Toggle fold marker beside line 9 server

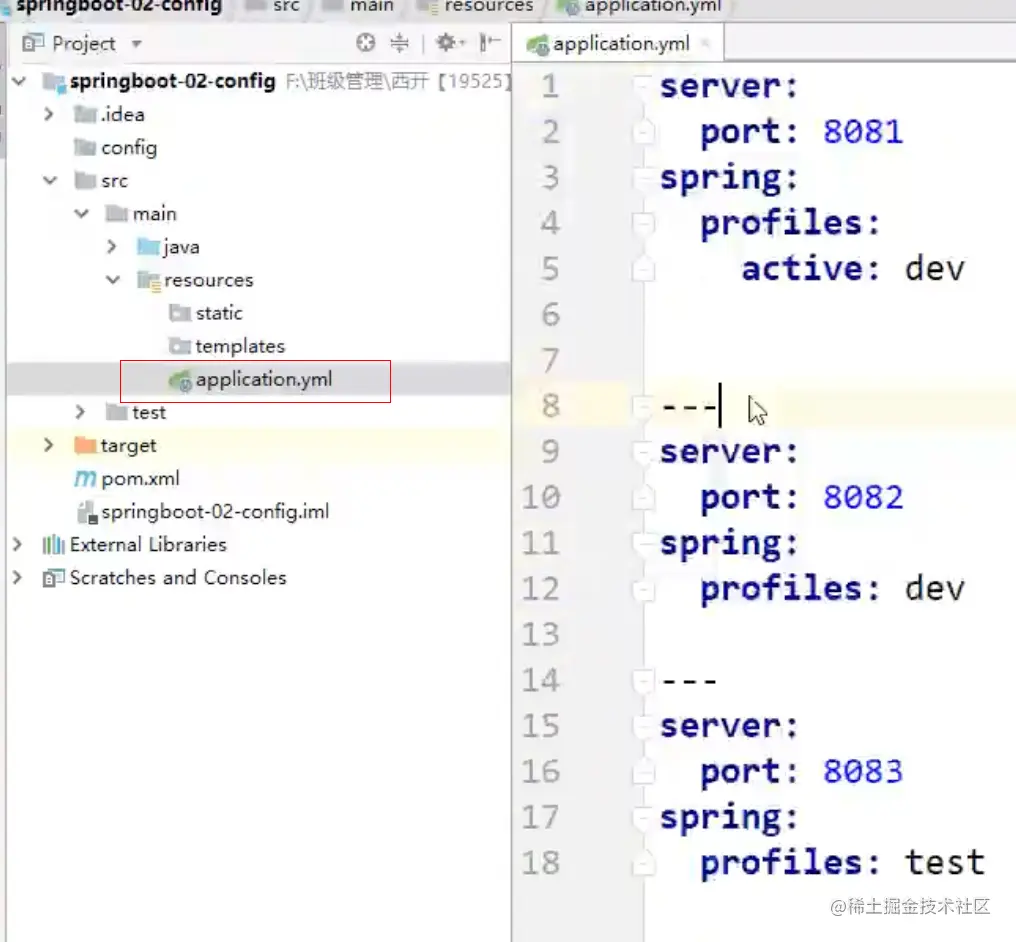click(643, 452)
